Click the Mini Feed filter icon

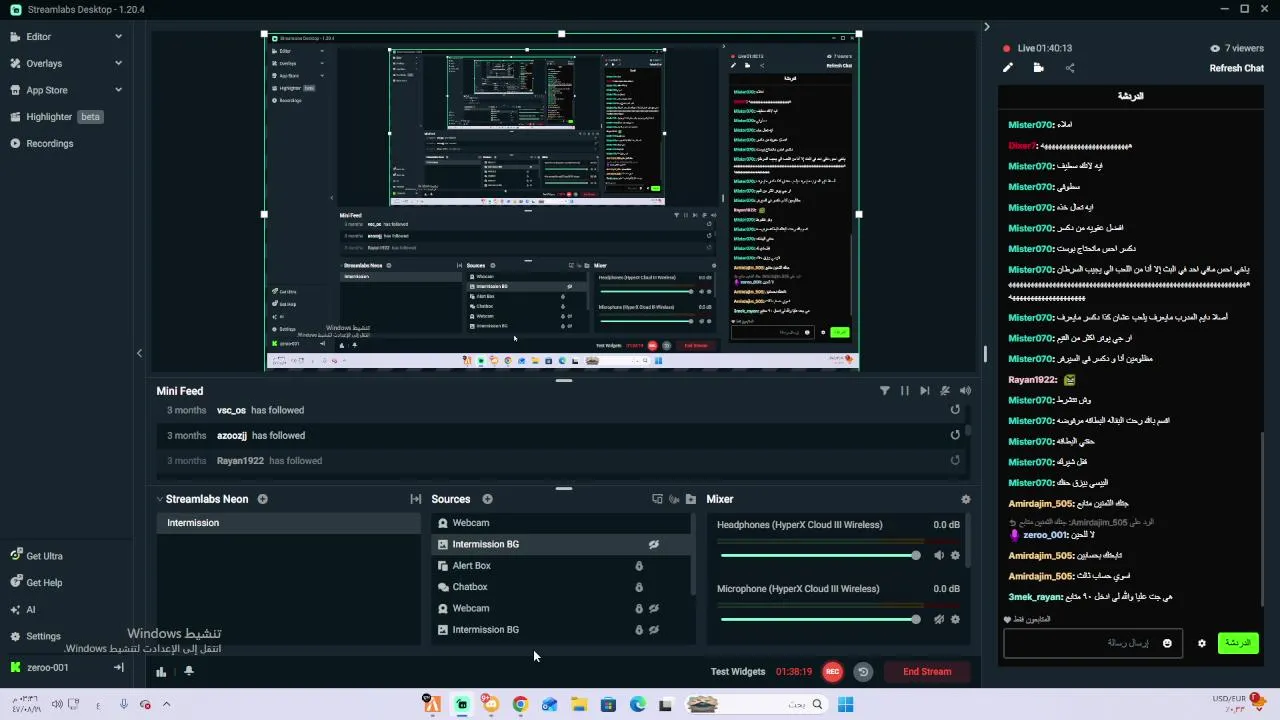point(885,391)
